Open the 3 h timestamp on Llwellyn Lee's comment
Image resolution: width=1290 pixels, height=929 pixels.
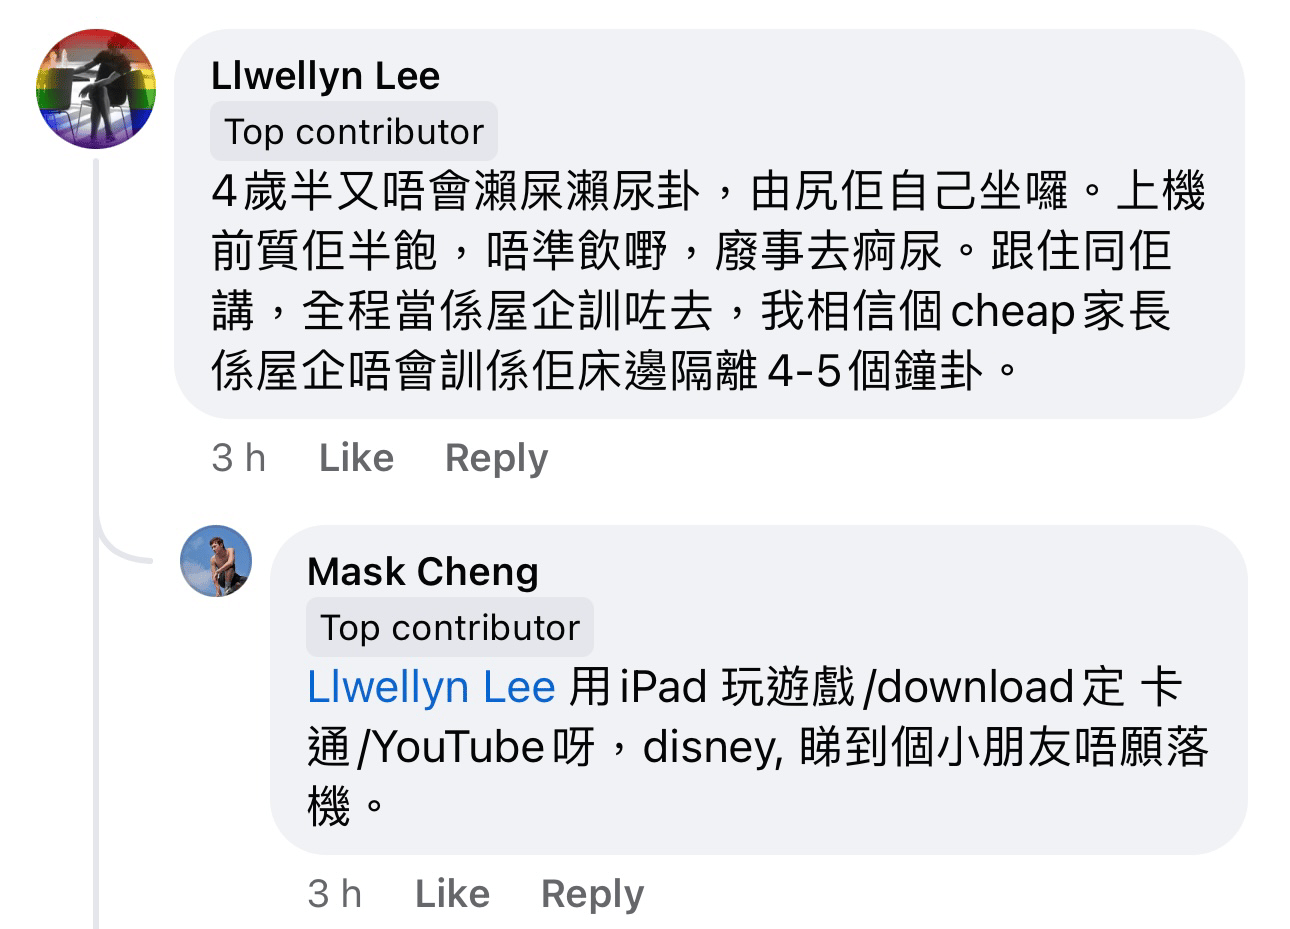pos(239,458)
